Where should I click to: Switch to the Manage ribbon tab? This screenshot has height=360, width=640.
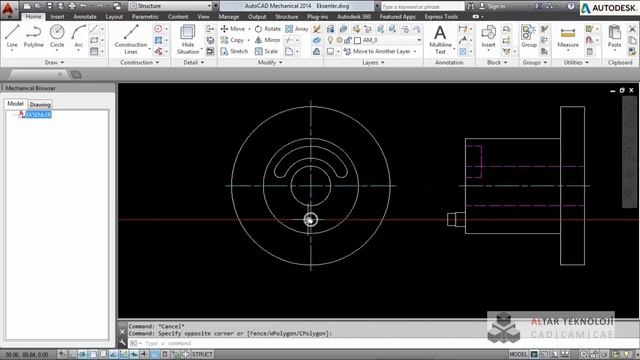coord(229,17)
